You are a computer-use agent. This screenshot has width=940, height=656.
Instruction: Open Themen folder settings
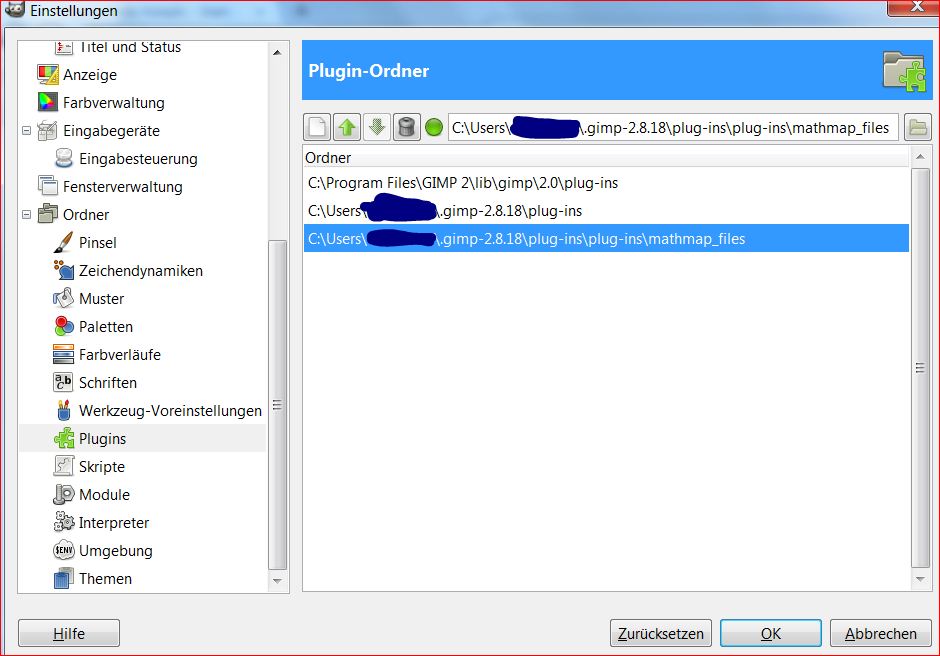click(x=105, y=579)
